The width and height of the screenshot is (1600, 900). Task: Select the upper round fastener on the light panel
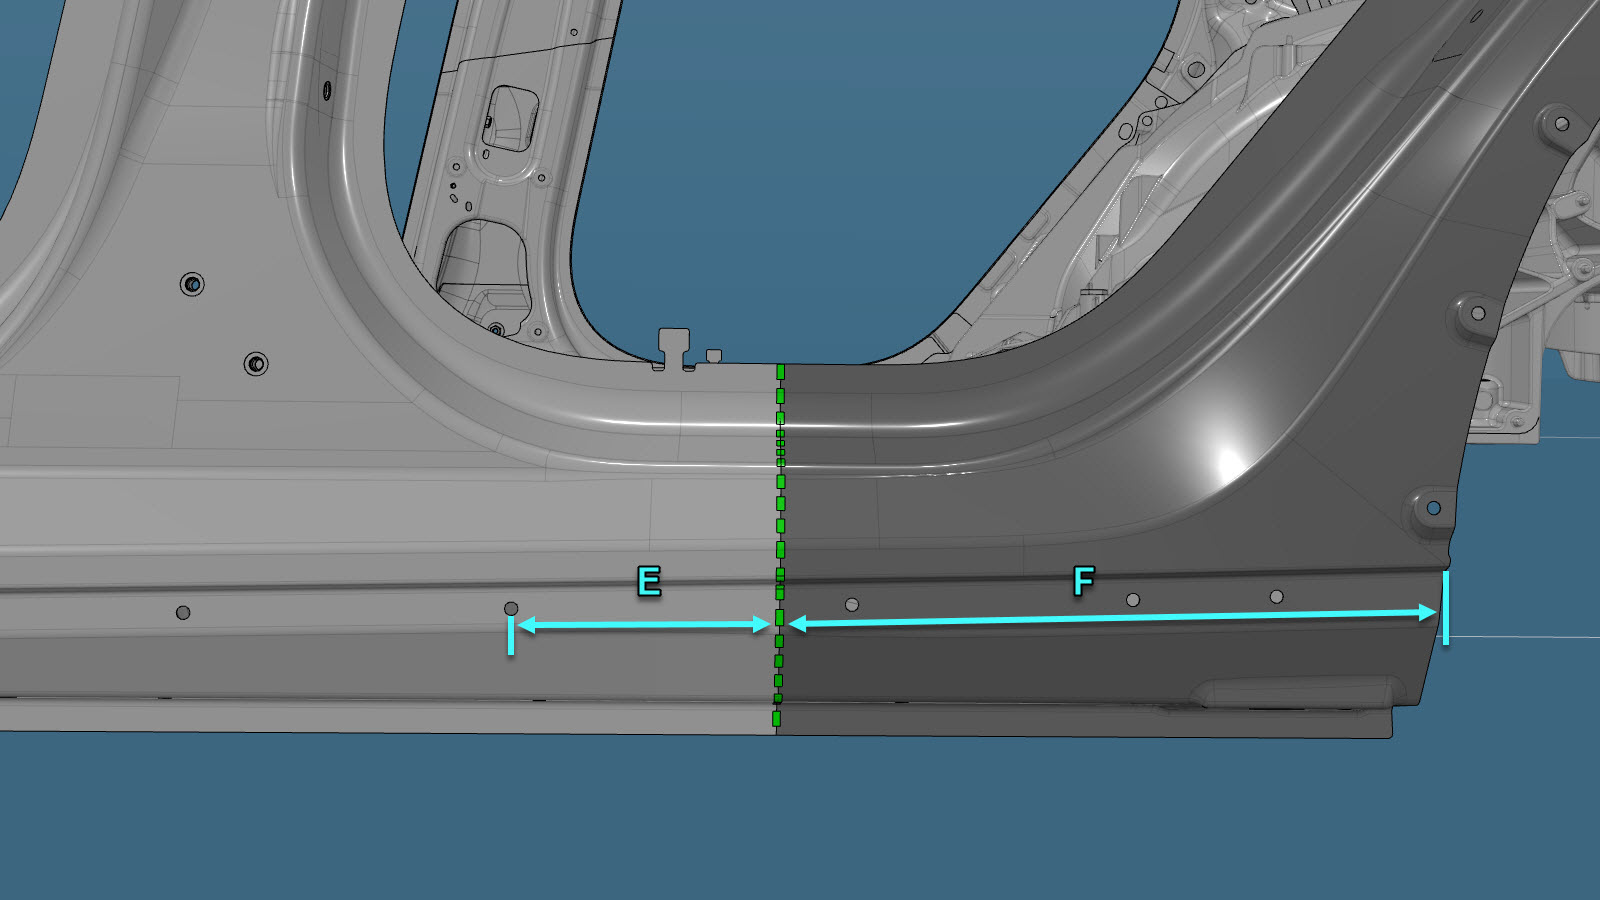tap(192, 285)
